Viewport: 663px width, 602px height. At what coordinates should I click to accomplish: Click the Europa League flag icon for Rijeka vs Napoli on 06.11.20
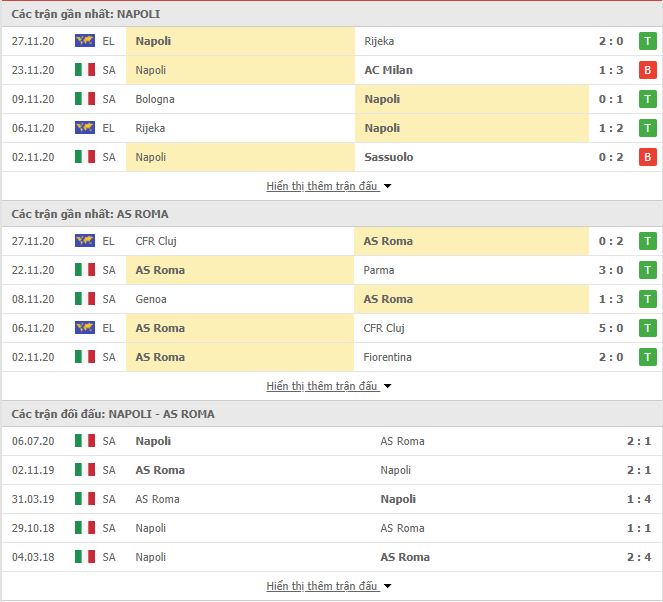[85, 128]
